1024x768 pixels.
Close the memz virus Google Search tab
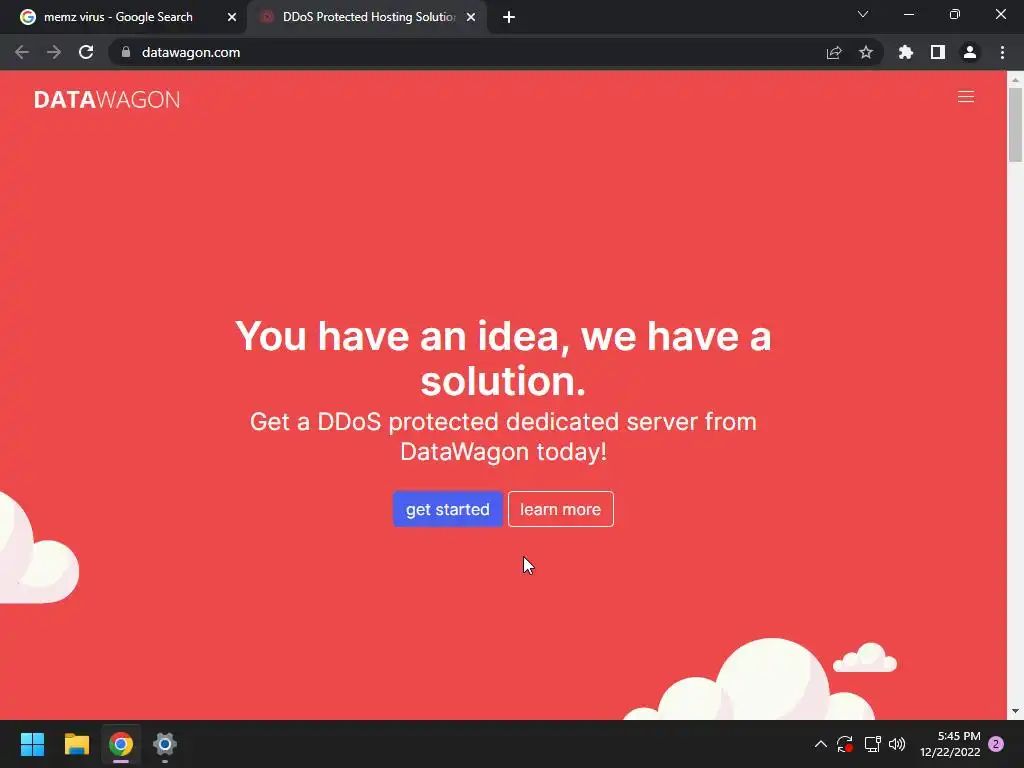tap(232, 17)
